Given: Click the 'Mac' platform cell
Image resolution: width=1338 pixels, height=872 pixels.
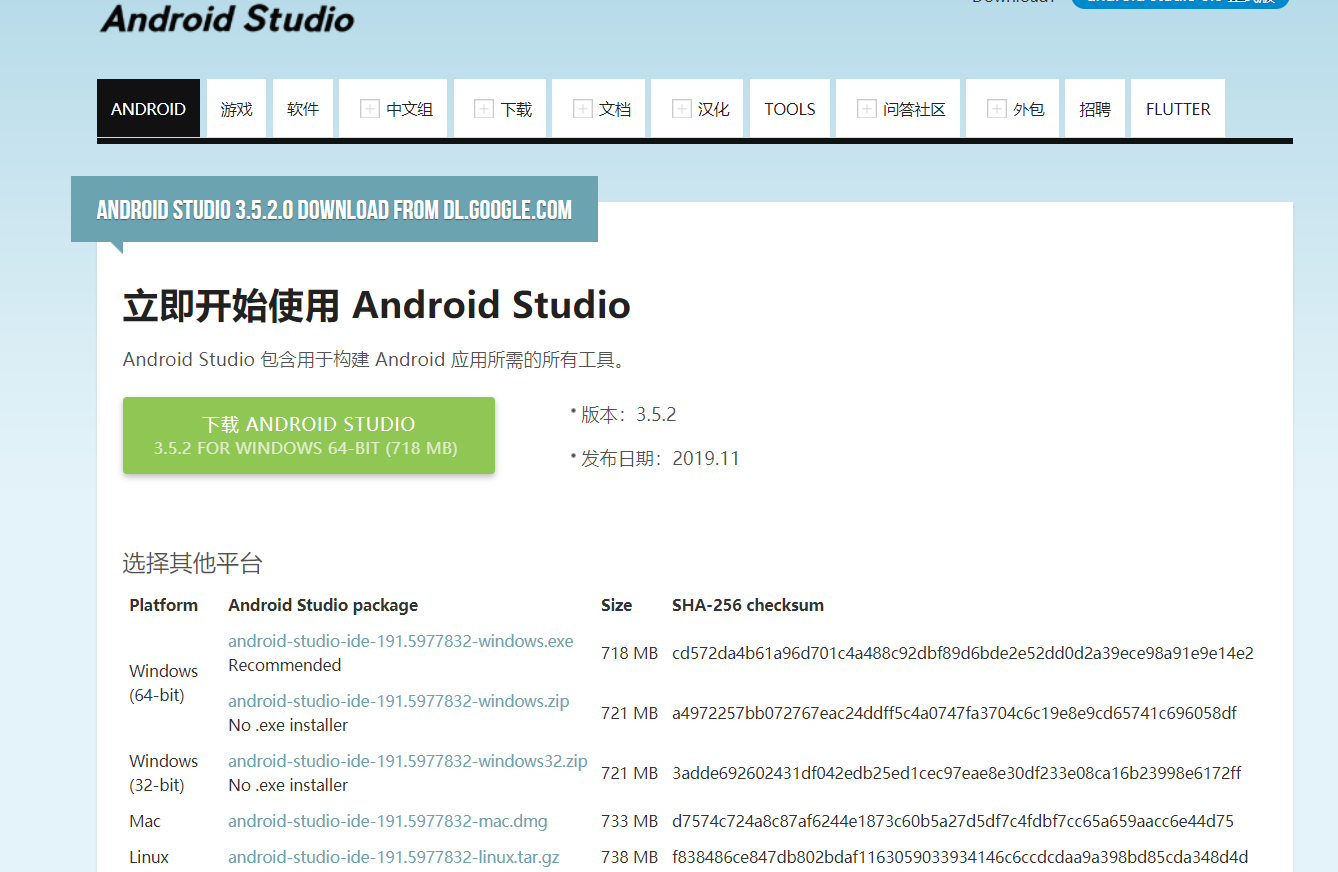Looking at the screenshot, I should [x=145, y=821].
